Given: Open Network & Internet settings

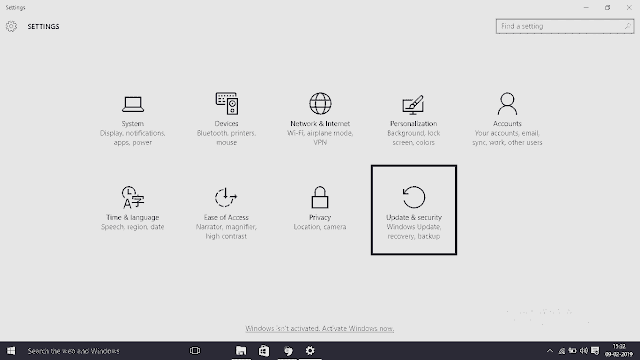Looking at the screenshot, I should click(x=320, y=120).
